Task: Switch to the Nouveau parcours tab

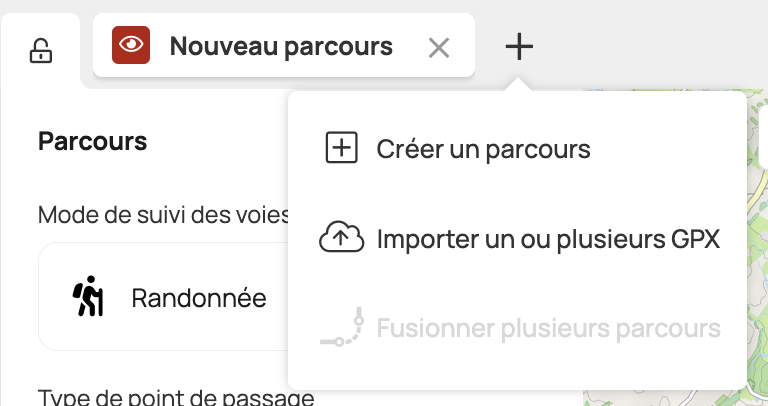Action: [280, 46]
